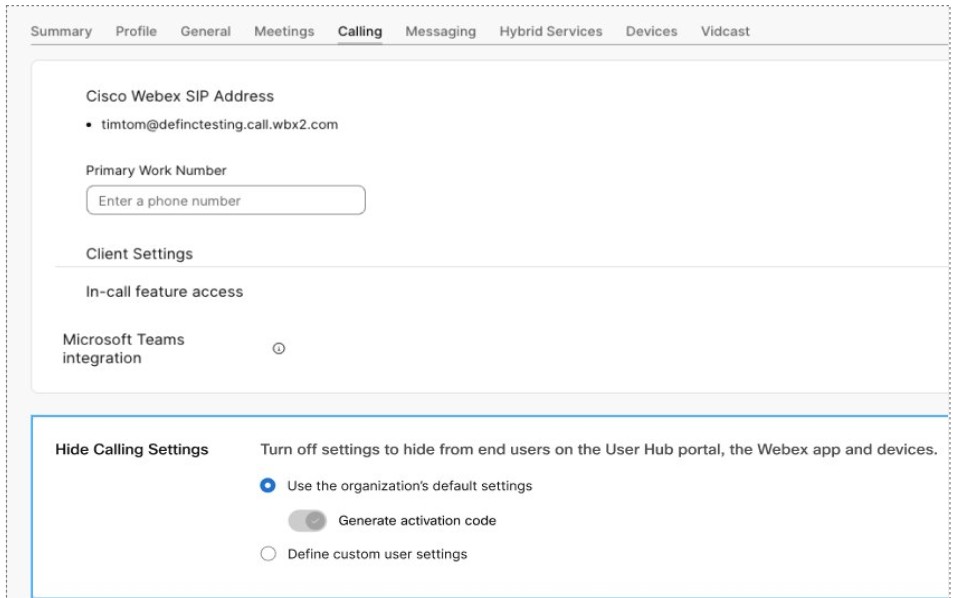Open Microsoft Teams integration settings
This screenshot has height=598, width=953.
[x=123, y=349]
